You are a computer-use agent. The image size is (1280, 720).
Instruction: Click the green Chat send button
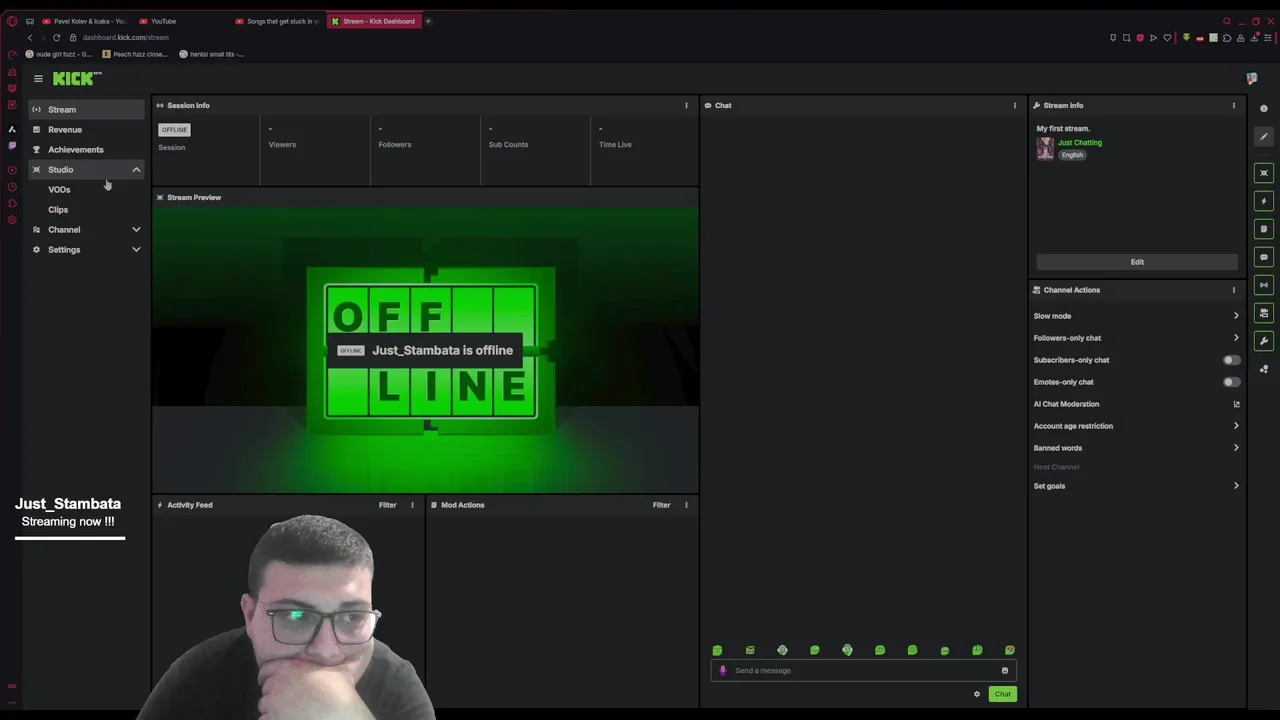pos(1002,694)
